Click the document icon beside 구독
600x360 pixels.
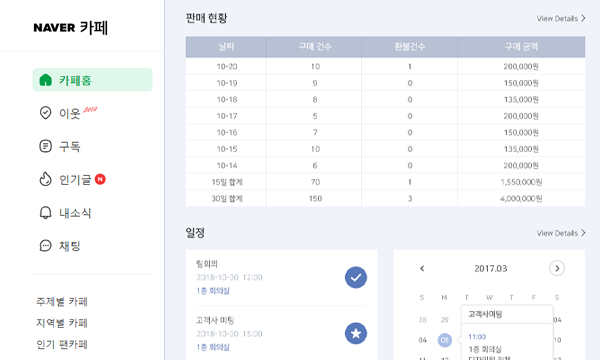click(46, 146)
